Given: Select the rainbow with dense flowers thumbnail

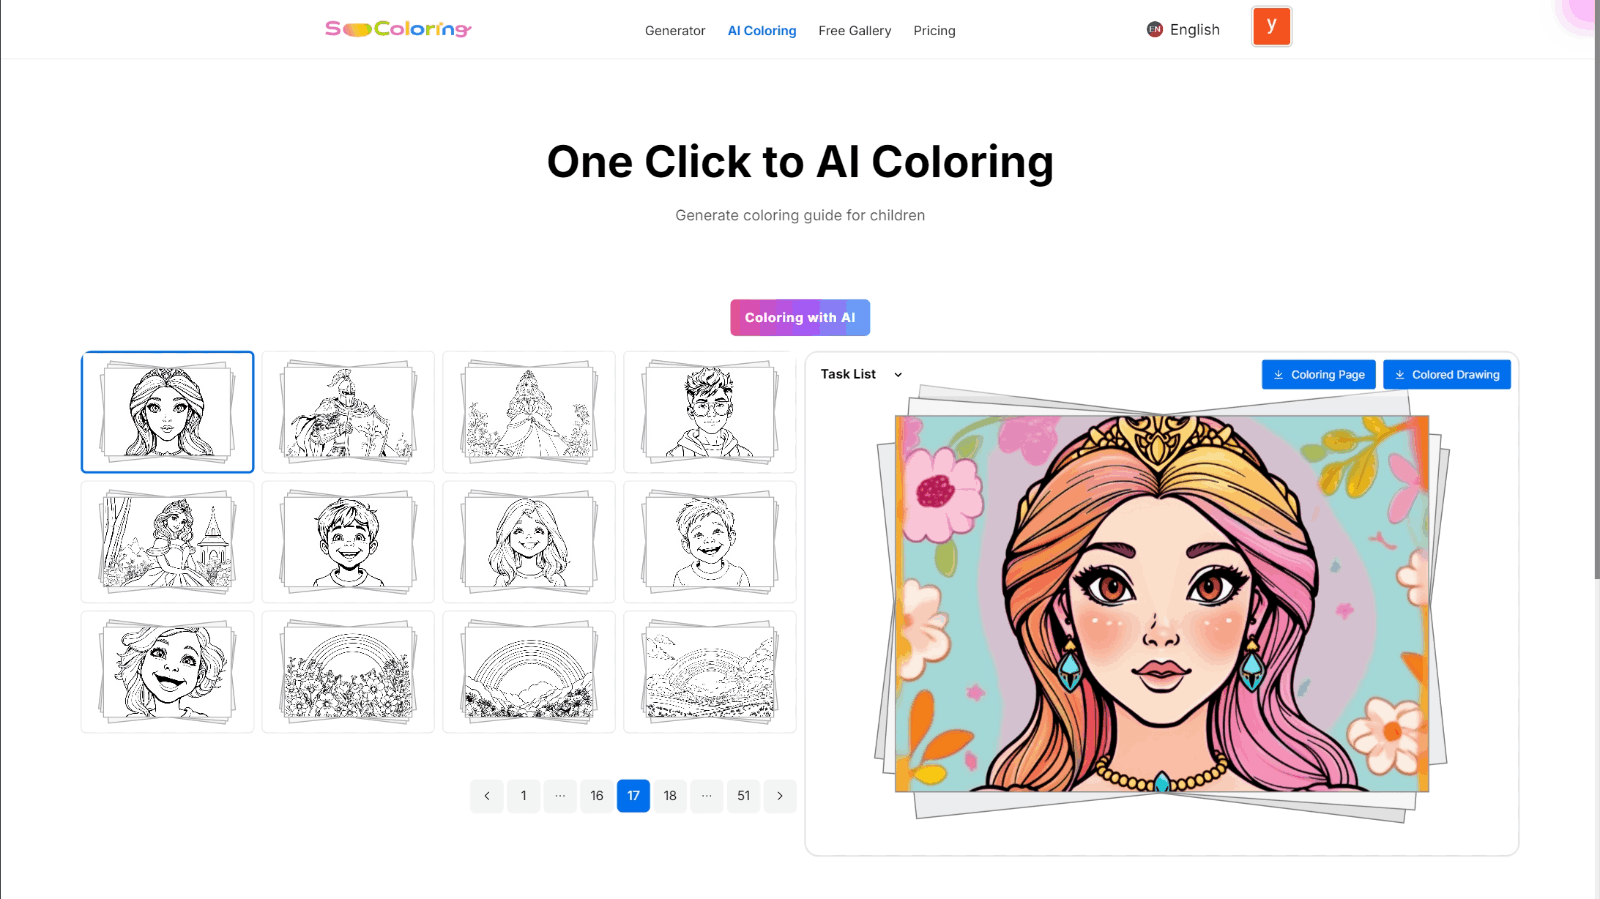Looking at the screenshot, I should 348,672.
